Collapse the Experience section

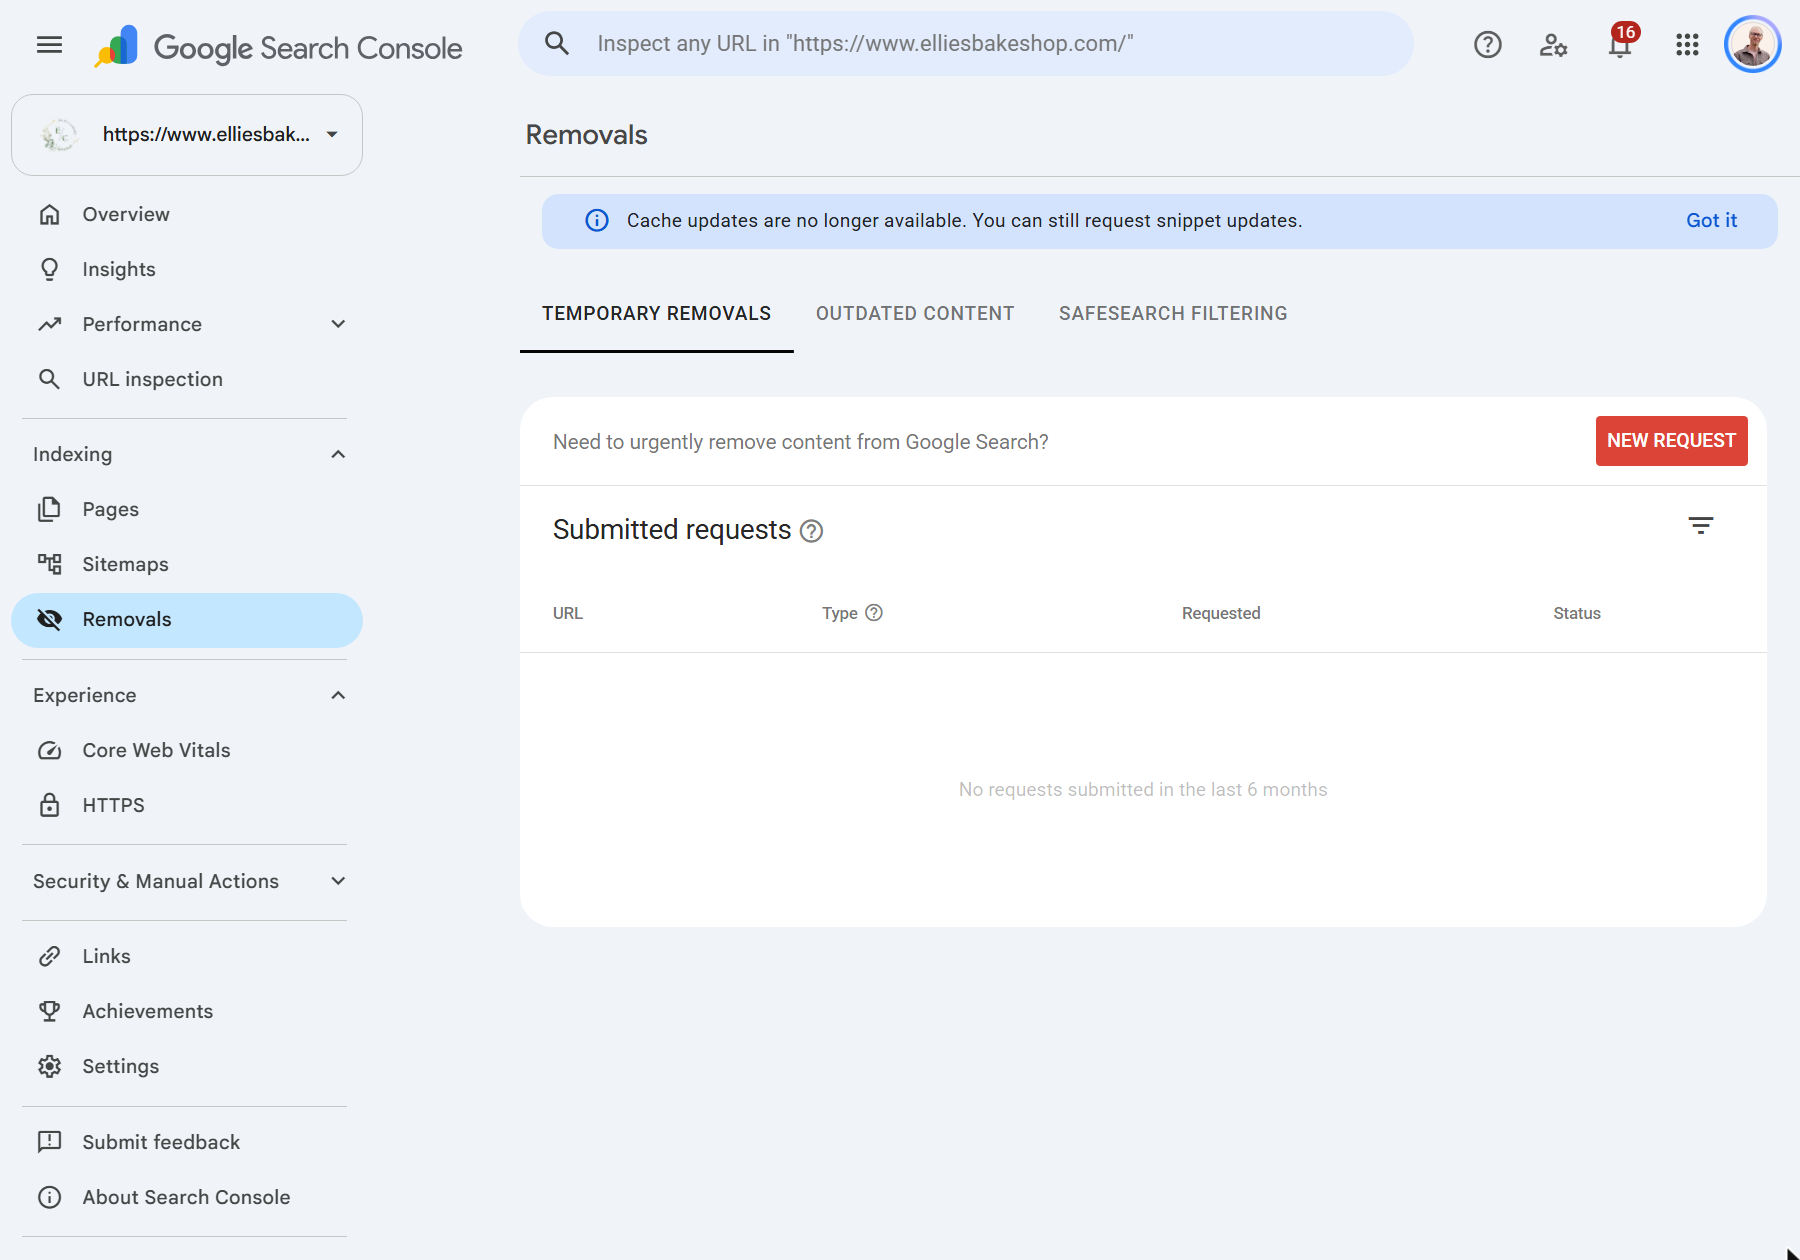coord(338,695)
